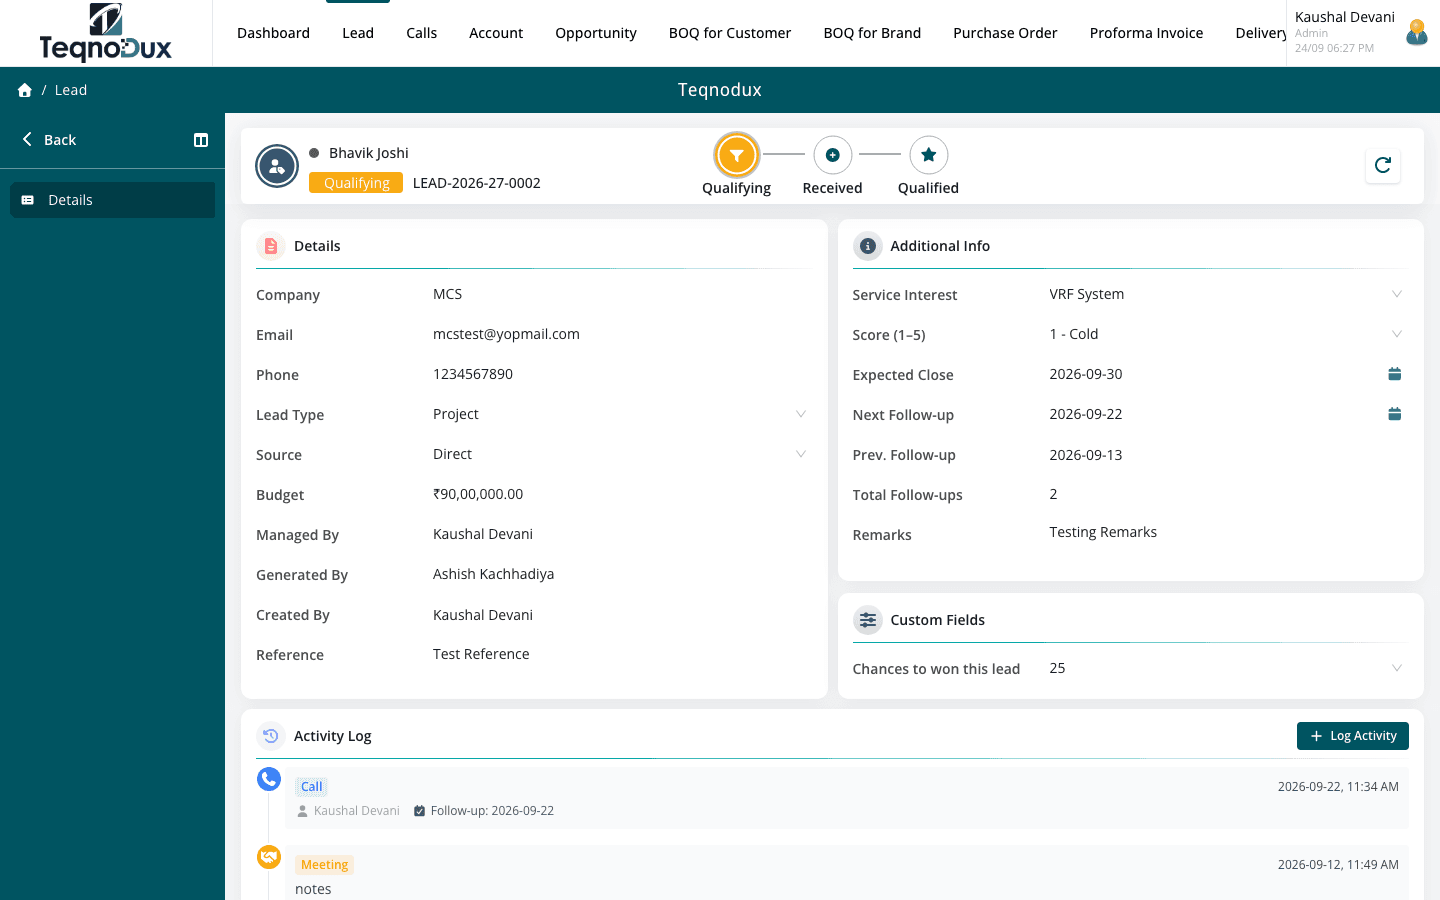Click the Kaushal Devani Admin profile name
This screenshot has width=1440, height=900.
coord(1344,17)
